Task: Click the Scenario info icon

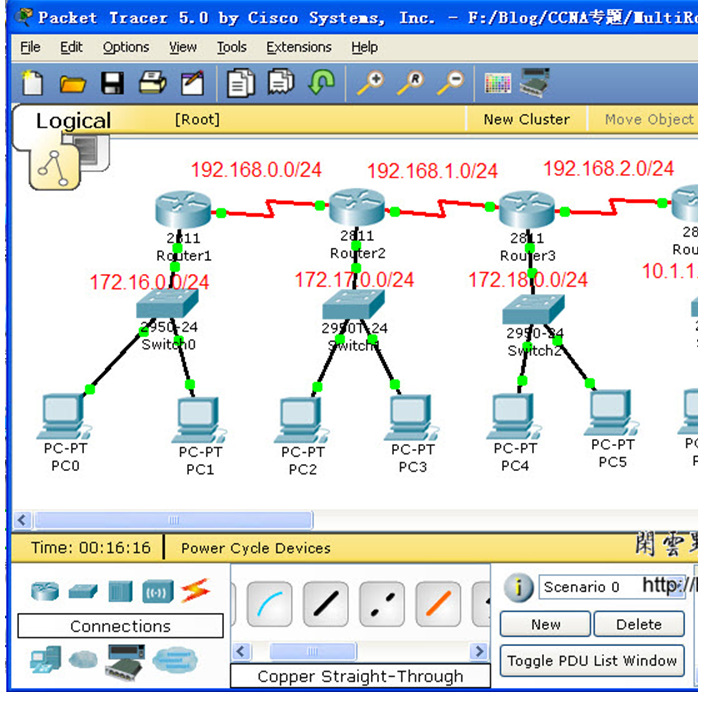Action: 519,588
